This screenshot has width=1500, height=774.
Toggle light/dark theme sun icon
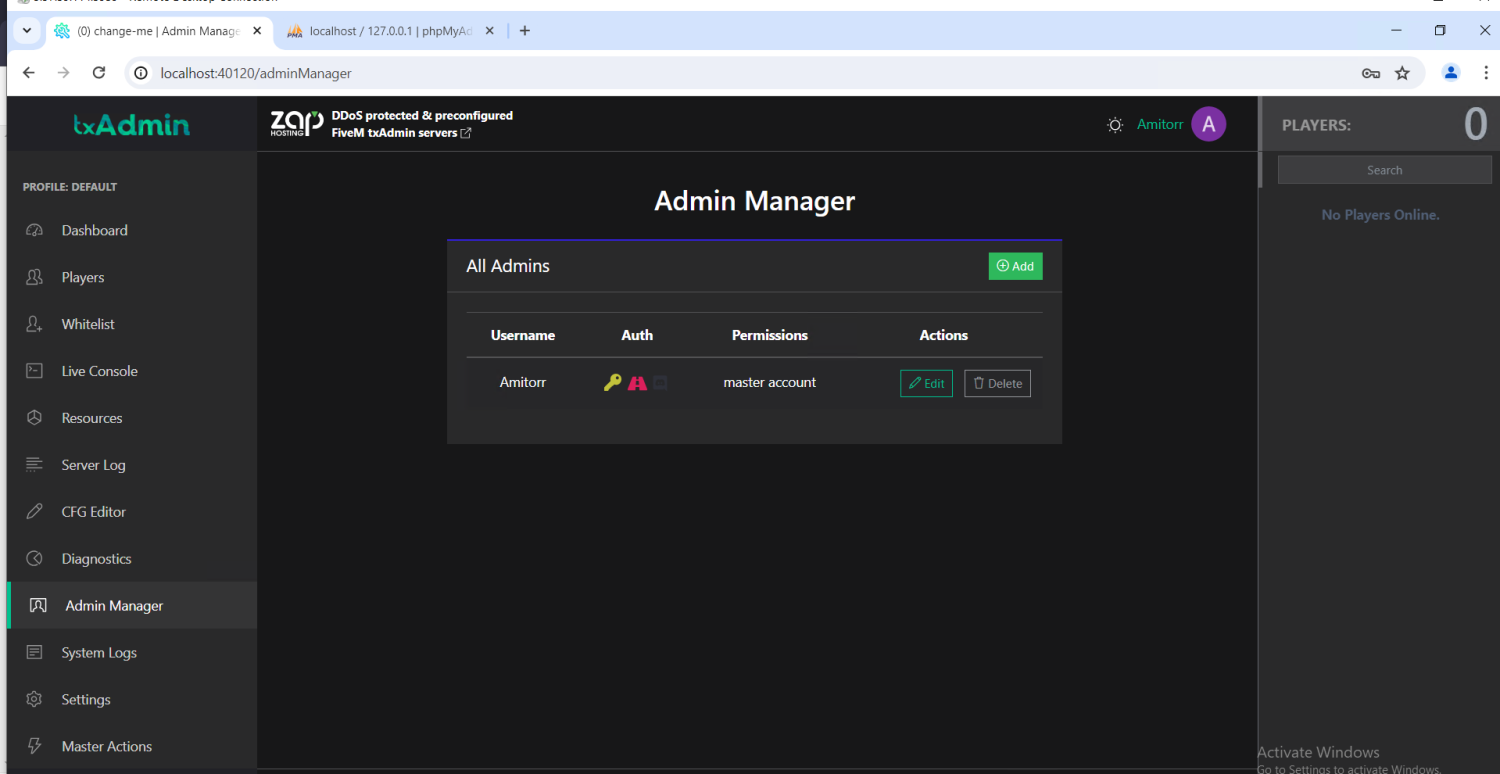(x=1115, y=125)
